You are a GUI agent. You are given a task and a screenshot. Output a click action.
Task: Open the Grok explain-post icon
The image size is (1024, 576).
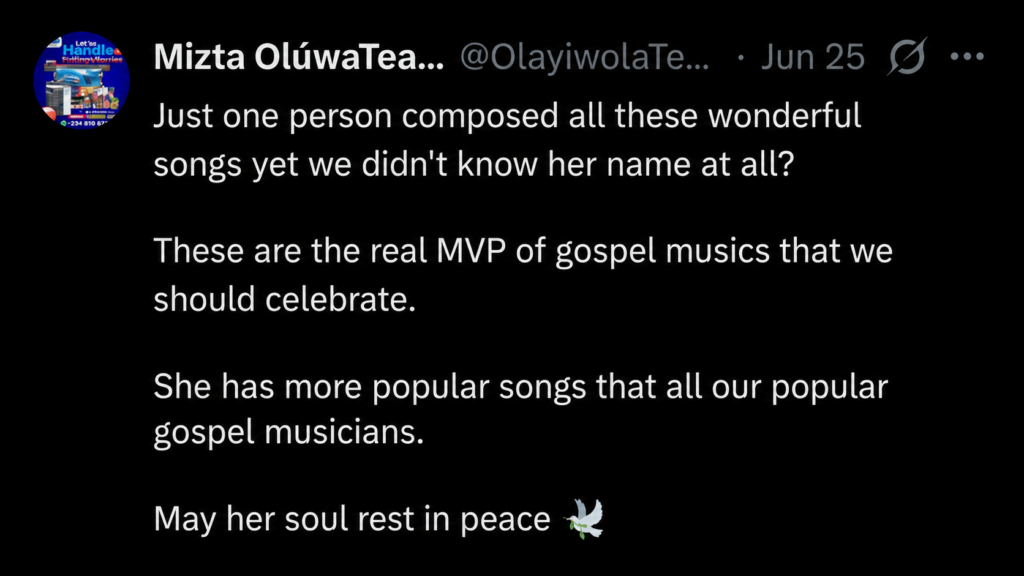(x=907, y=56)
